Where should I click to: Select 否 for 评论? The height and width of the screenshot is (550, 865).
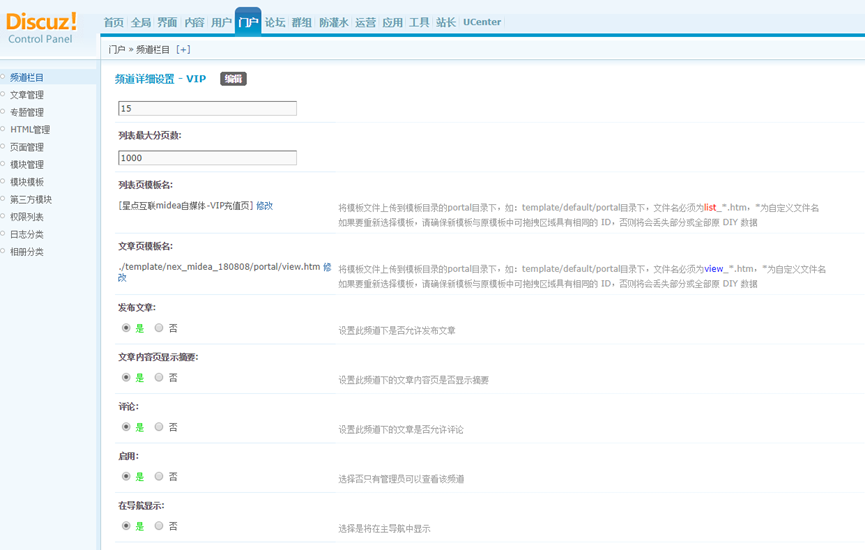coord(159,427)
